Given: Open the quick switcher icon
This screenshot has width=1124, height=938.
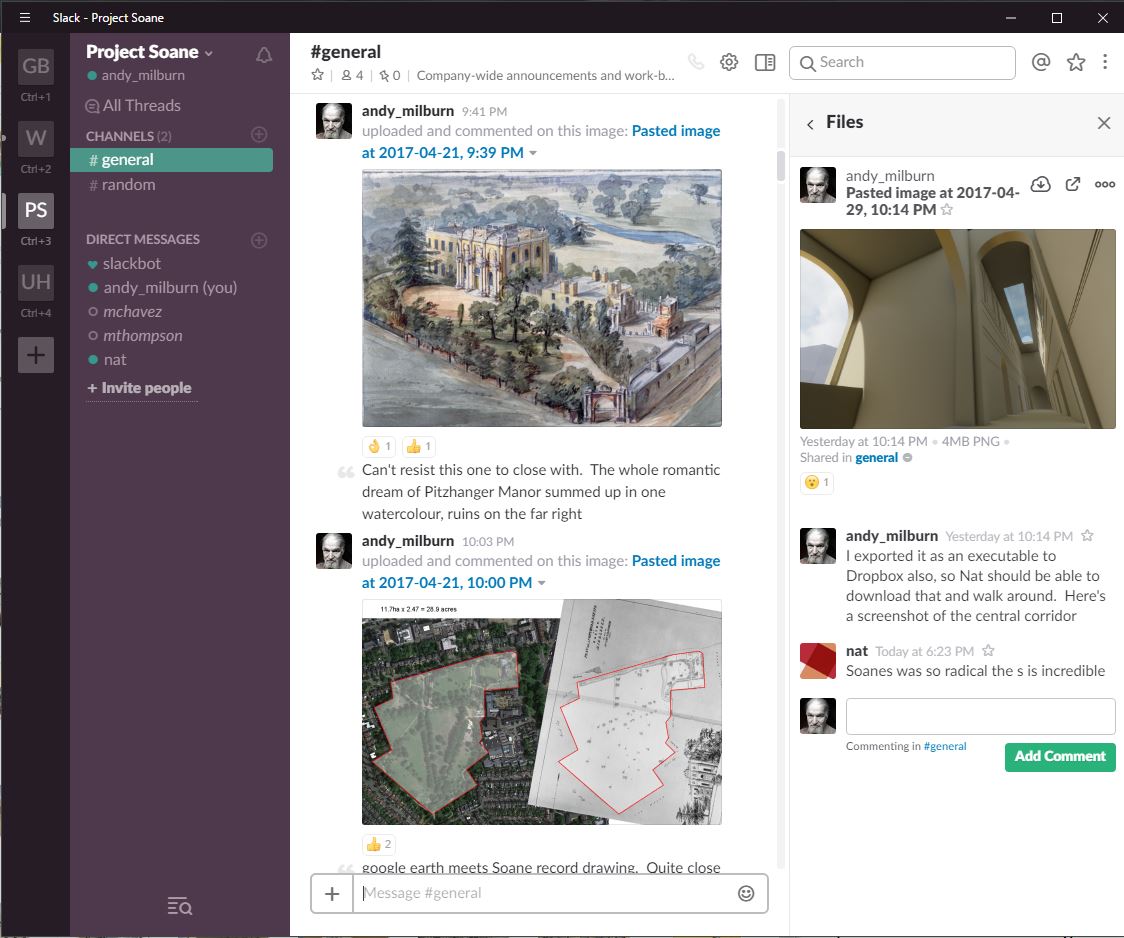Looking at the screenshot, I should click(179, 906).
